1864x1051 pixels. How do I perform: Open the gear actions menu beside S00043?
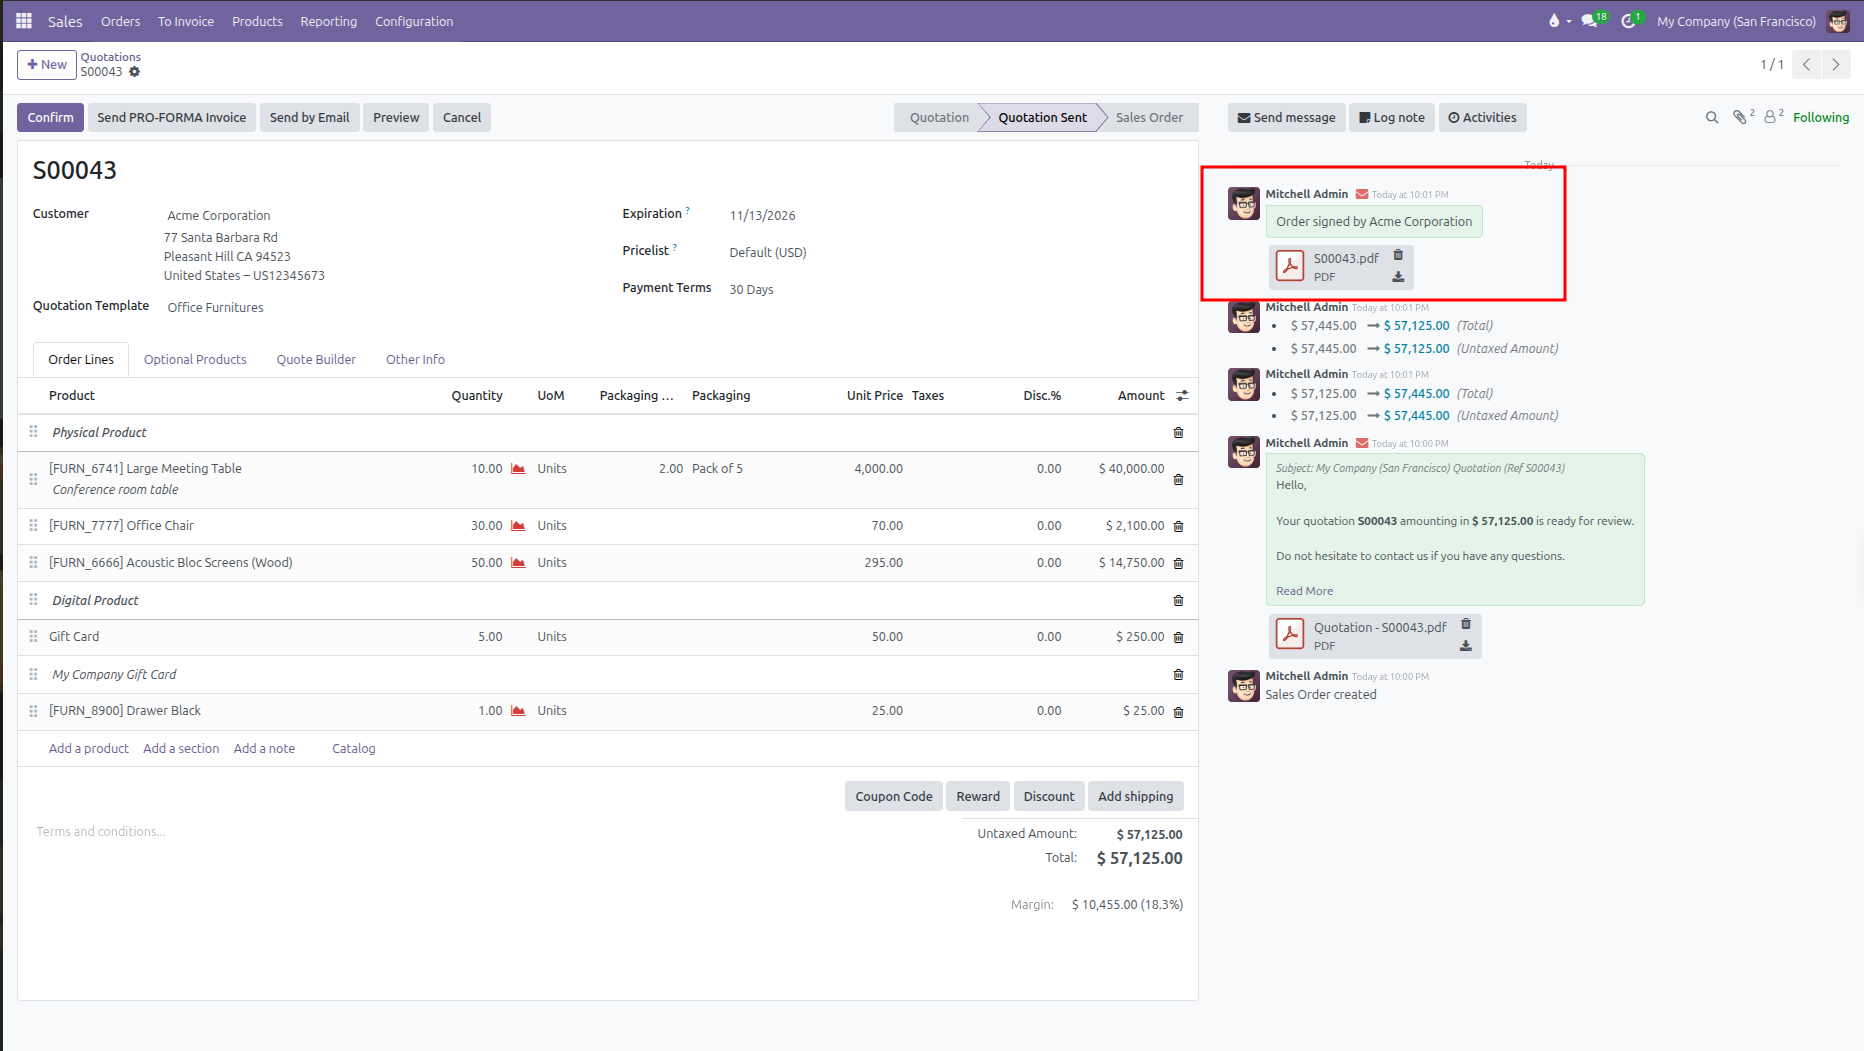(x=134, y=72)
